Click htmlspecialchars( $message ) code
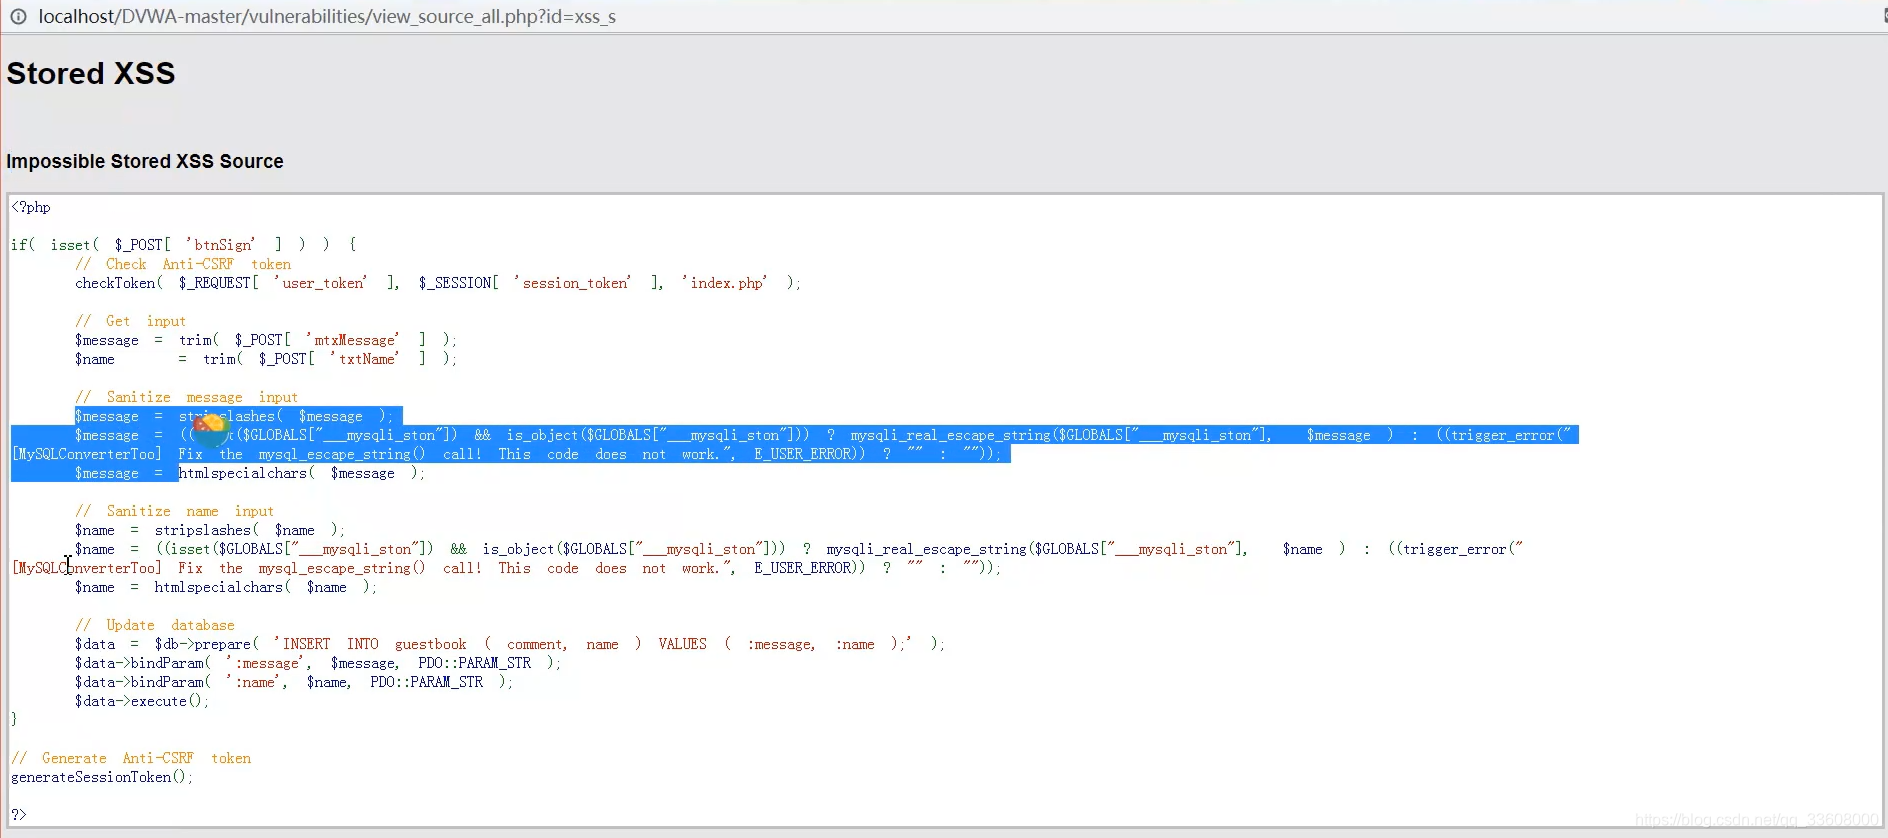This screenshot has width=1888, height=838. [x=302, y=473]
